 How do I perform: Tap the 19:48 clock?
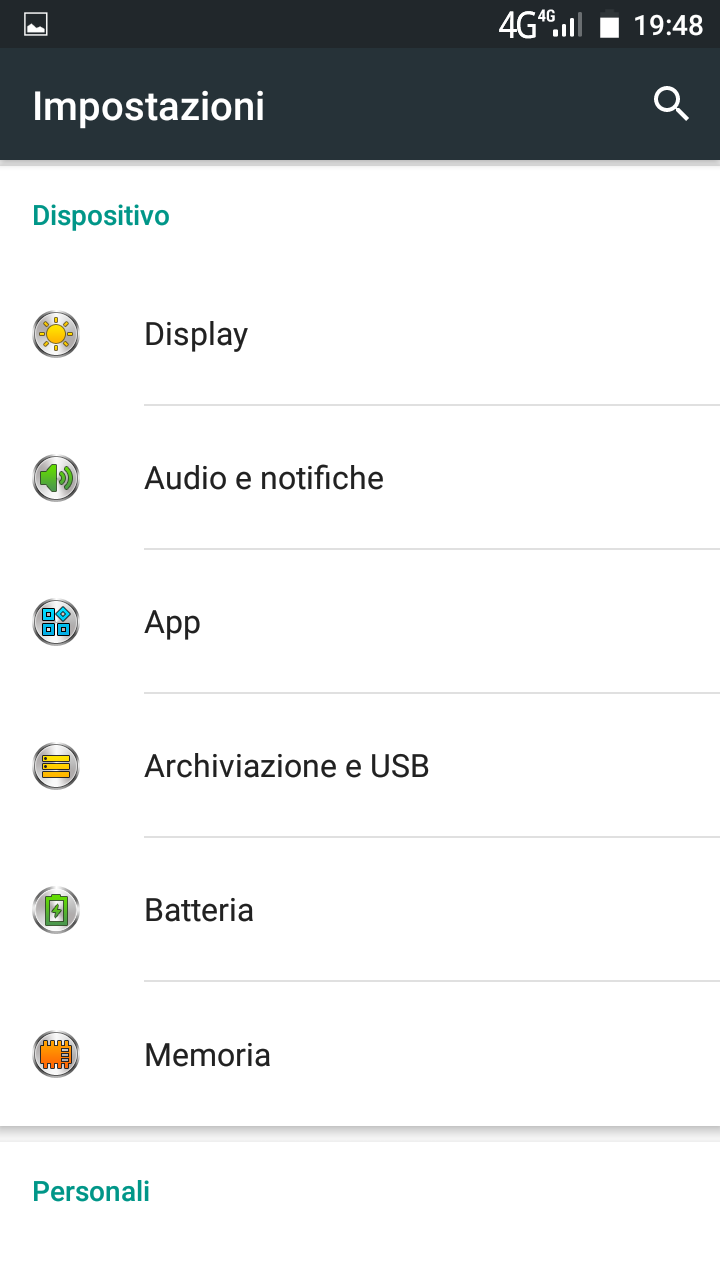point(668,25)
